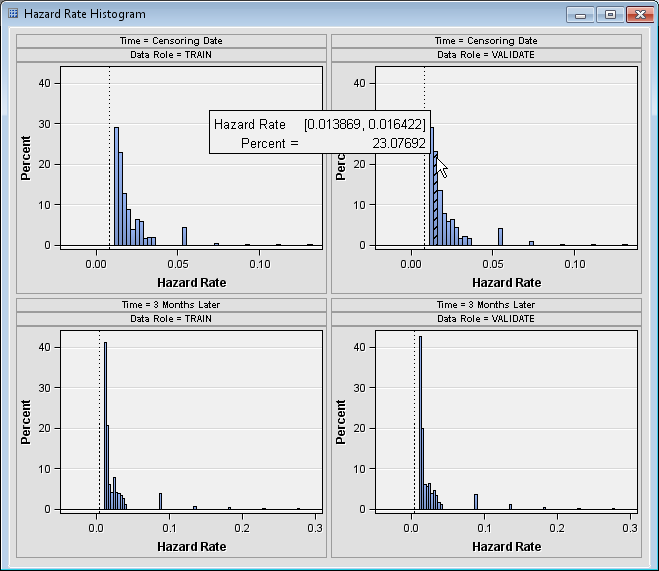Close the Hazard Rate Histogram window
The width and height of the screenshot is (659, 571).
click(637, 14)
